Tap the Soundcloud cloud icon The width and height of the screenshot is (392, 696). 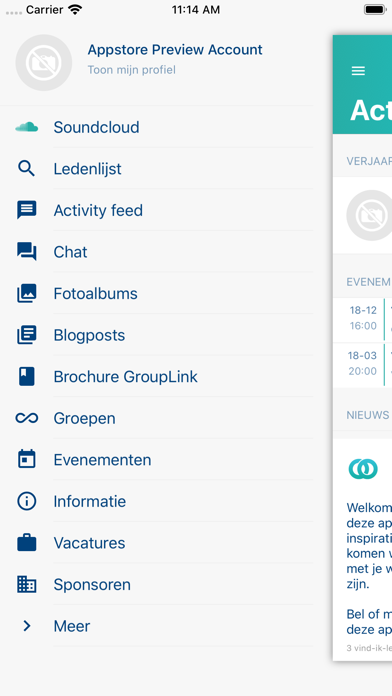(27, 127)
